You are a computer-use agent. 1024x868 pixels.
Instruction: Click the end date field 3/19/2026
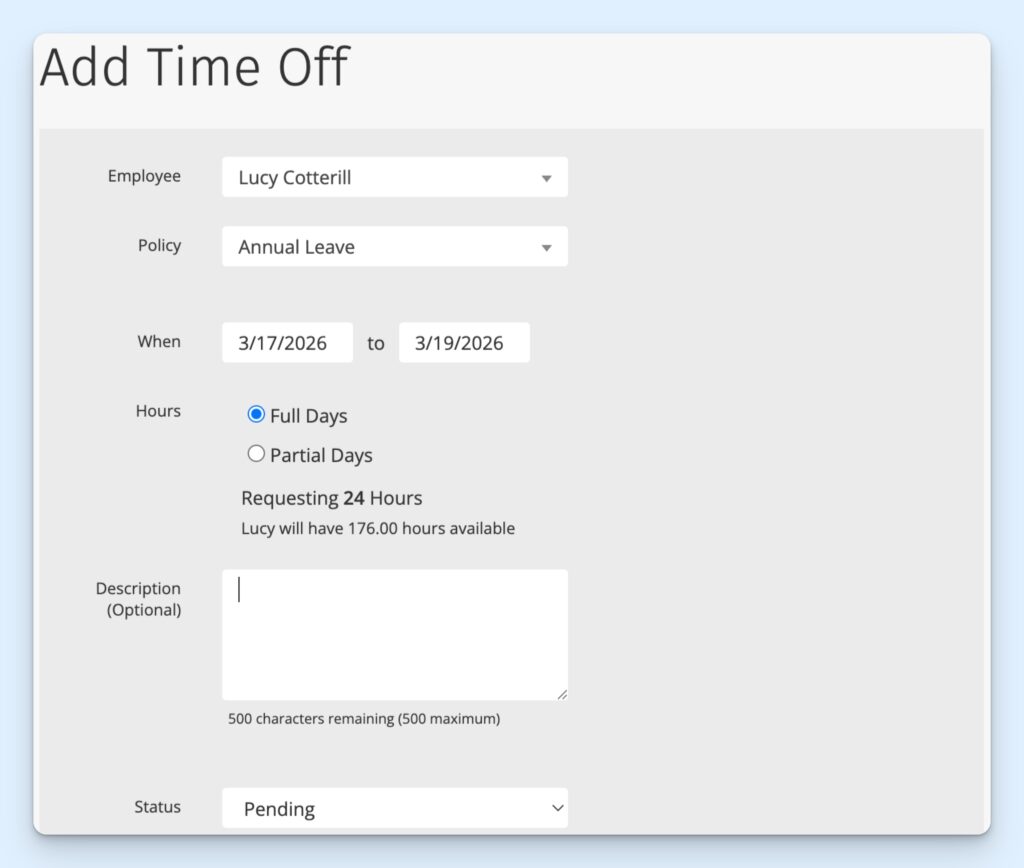[x=464, y=342]
